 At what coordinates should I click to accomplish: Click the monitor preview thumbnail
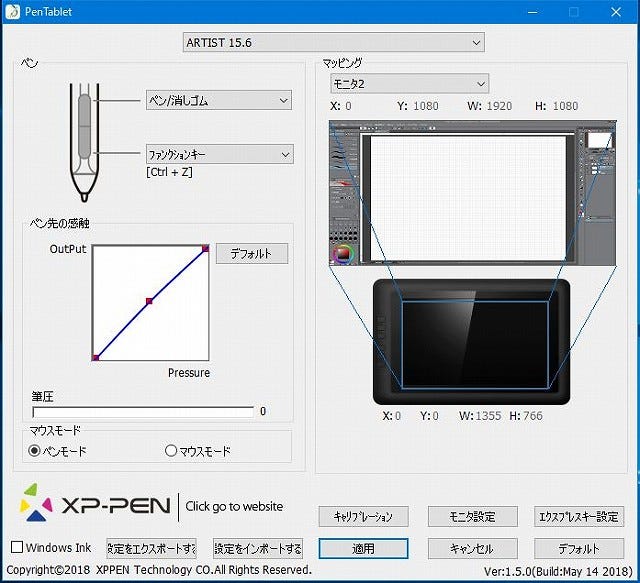(473, 193)
